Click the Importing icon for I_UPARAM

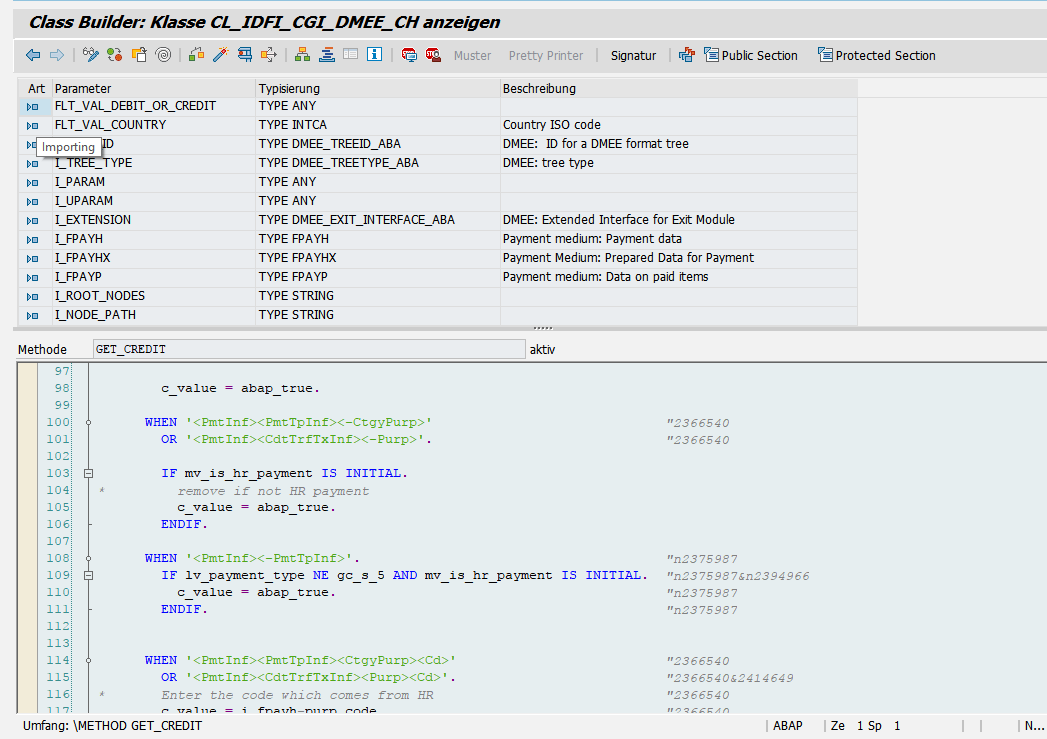[32, 201]
